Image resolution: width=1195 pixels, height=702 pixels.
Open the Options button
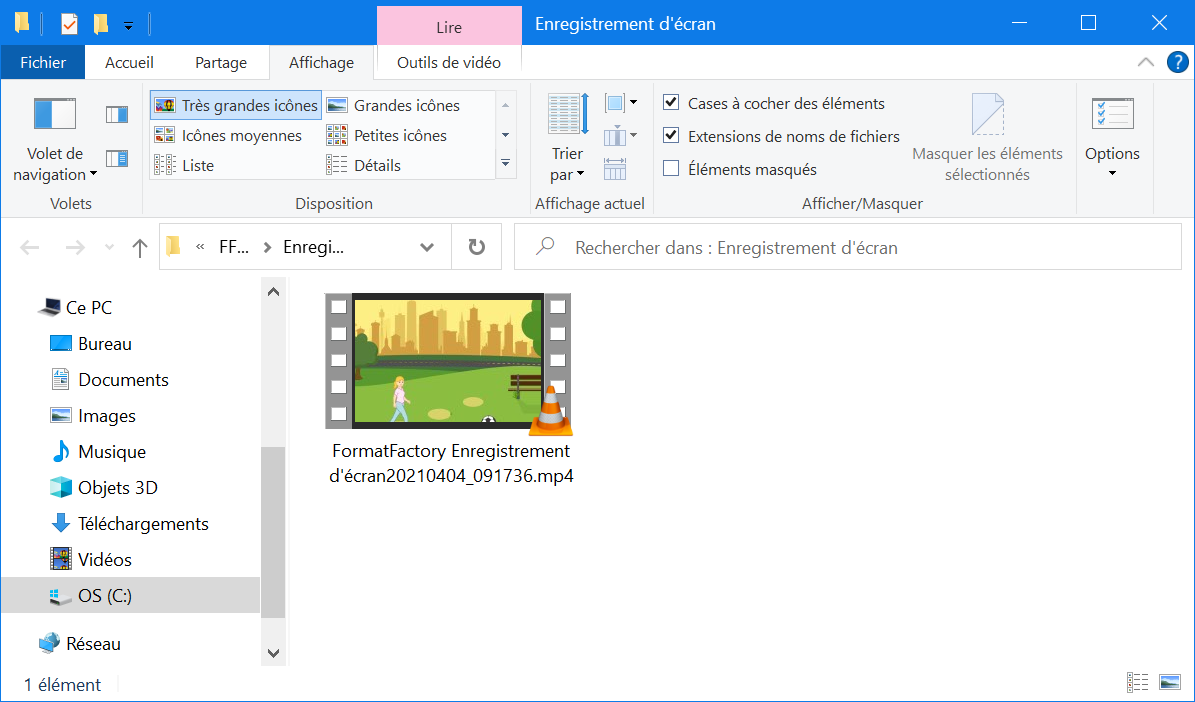point(1112,139)
